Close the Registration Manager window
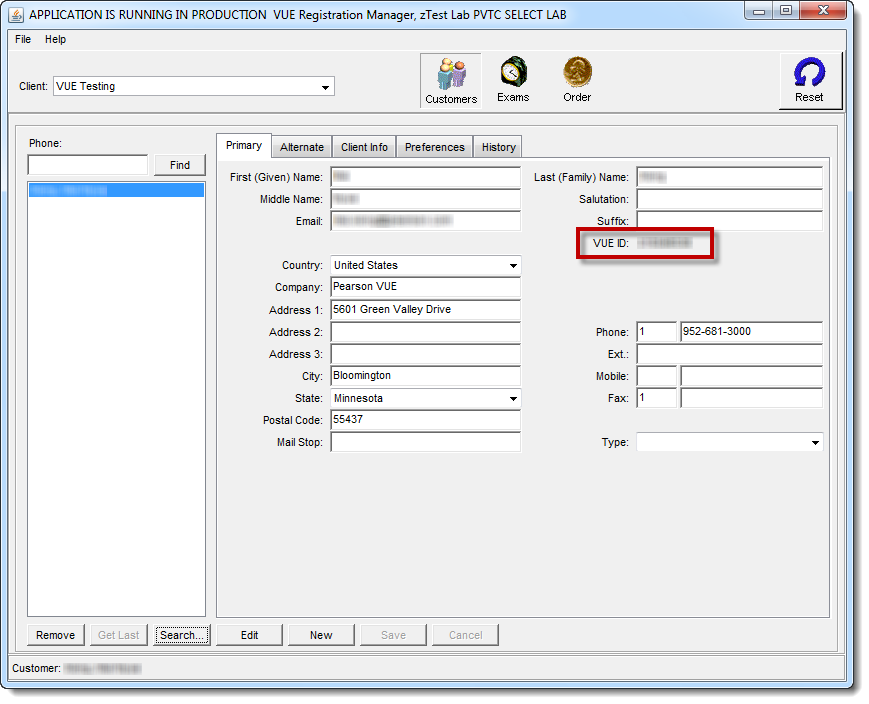This screenshot has height=704, width=869. click(x=823, y=11)
